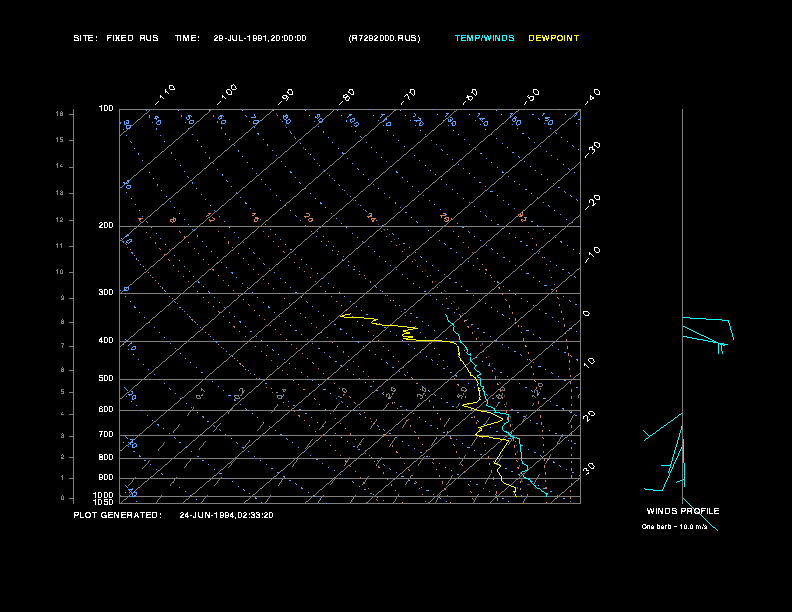Click height axis tick label 14

click(60, 166)
